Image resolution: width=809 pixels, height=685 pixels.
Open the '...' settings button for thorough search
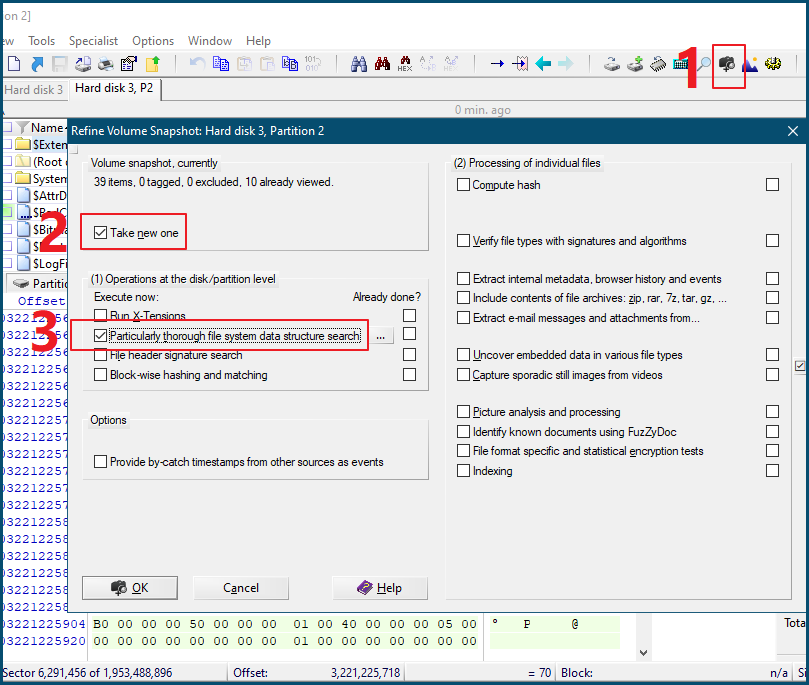point(381,337)
